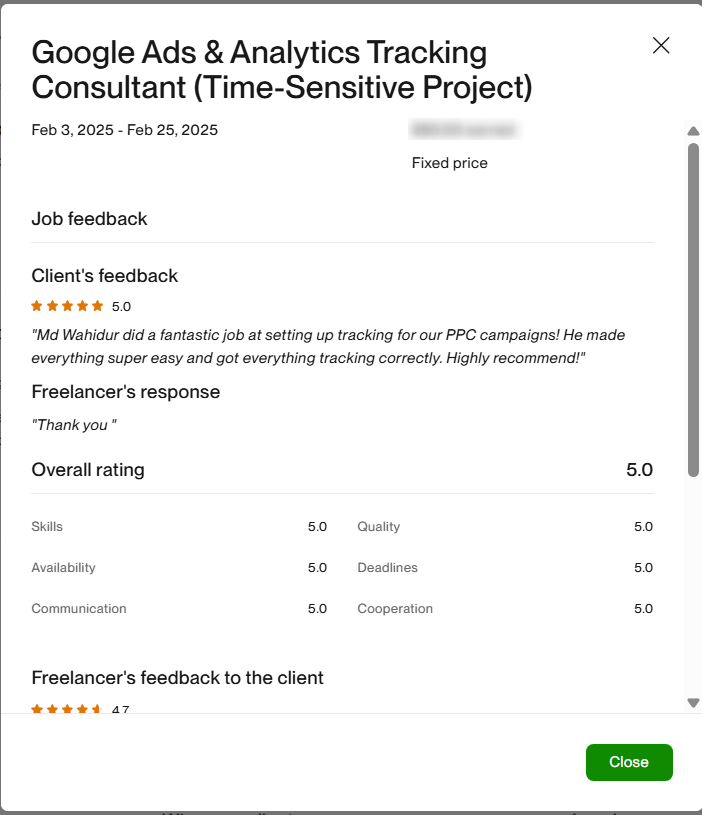Screen dimensions: 702x815
Task: Click the Job feedback section heading
Action: (89, 219)
